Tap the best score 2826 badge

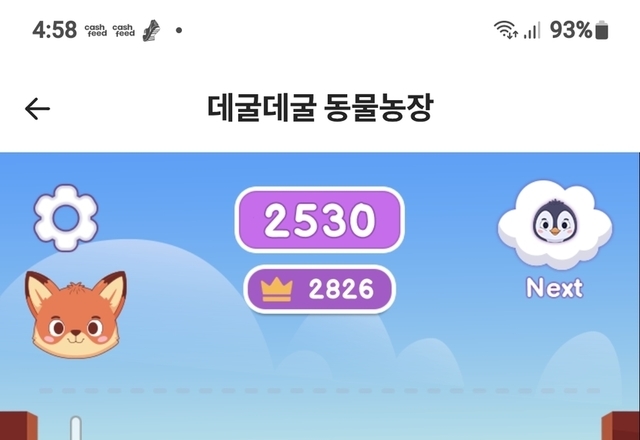(320, 289)
